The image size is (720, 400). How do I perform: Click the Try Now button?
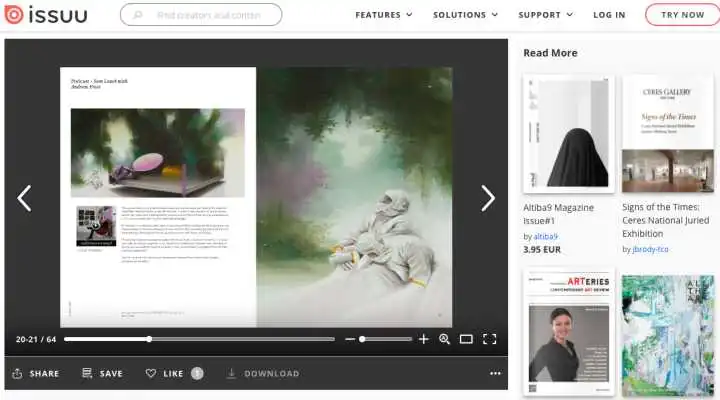pos(682,15)
